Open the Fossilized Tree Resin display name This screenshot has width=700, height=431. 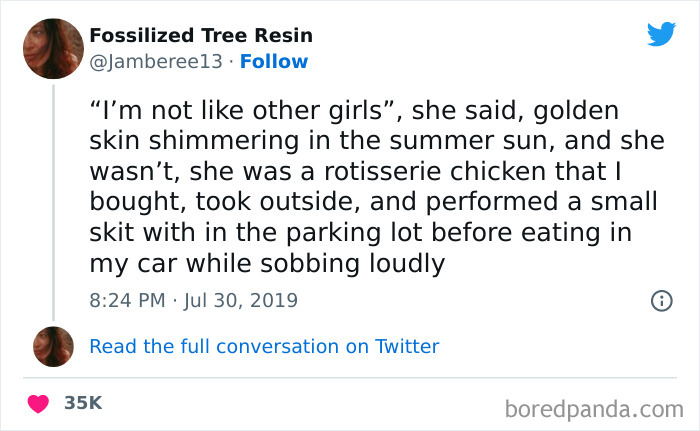pos(200,35)
